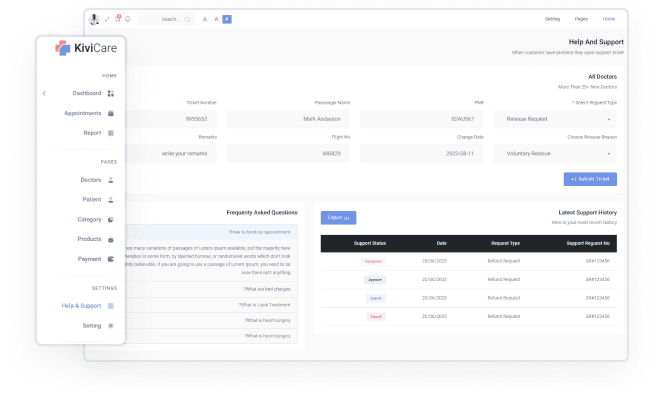Open Help & Support via its sidebar icon
Image resolution: width=662 pixels, height=400 pixels.
pos(111,306)
